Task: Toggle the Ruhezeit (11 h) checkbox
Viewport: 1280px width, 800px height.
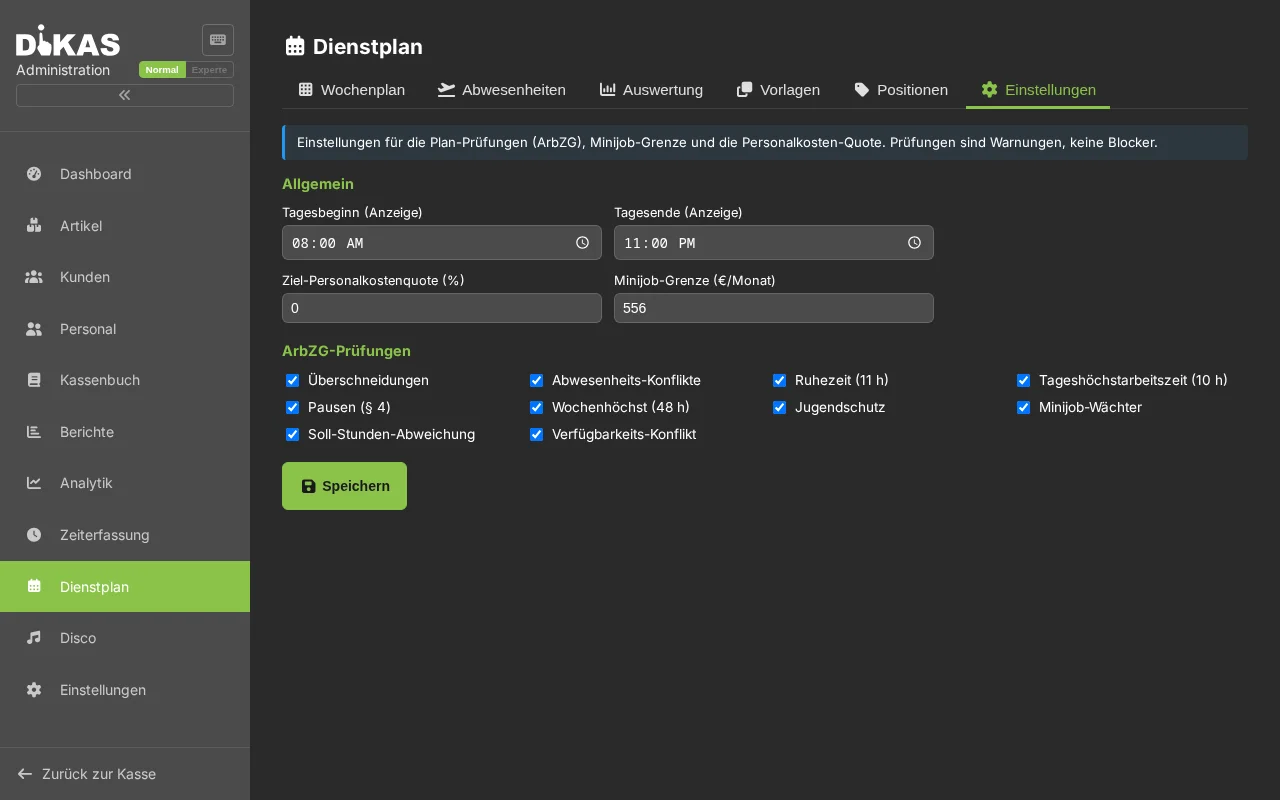Action: click(x=780, y=380)
